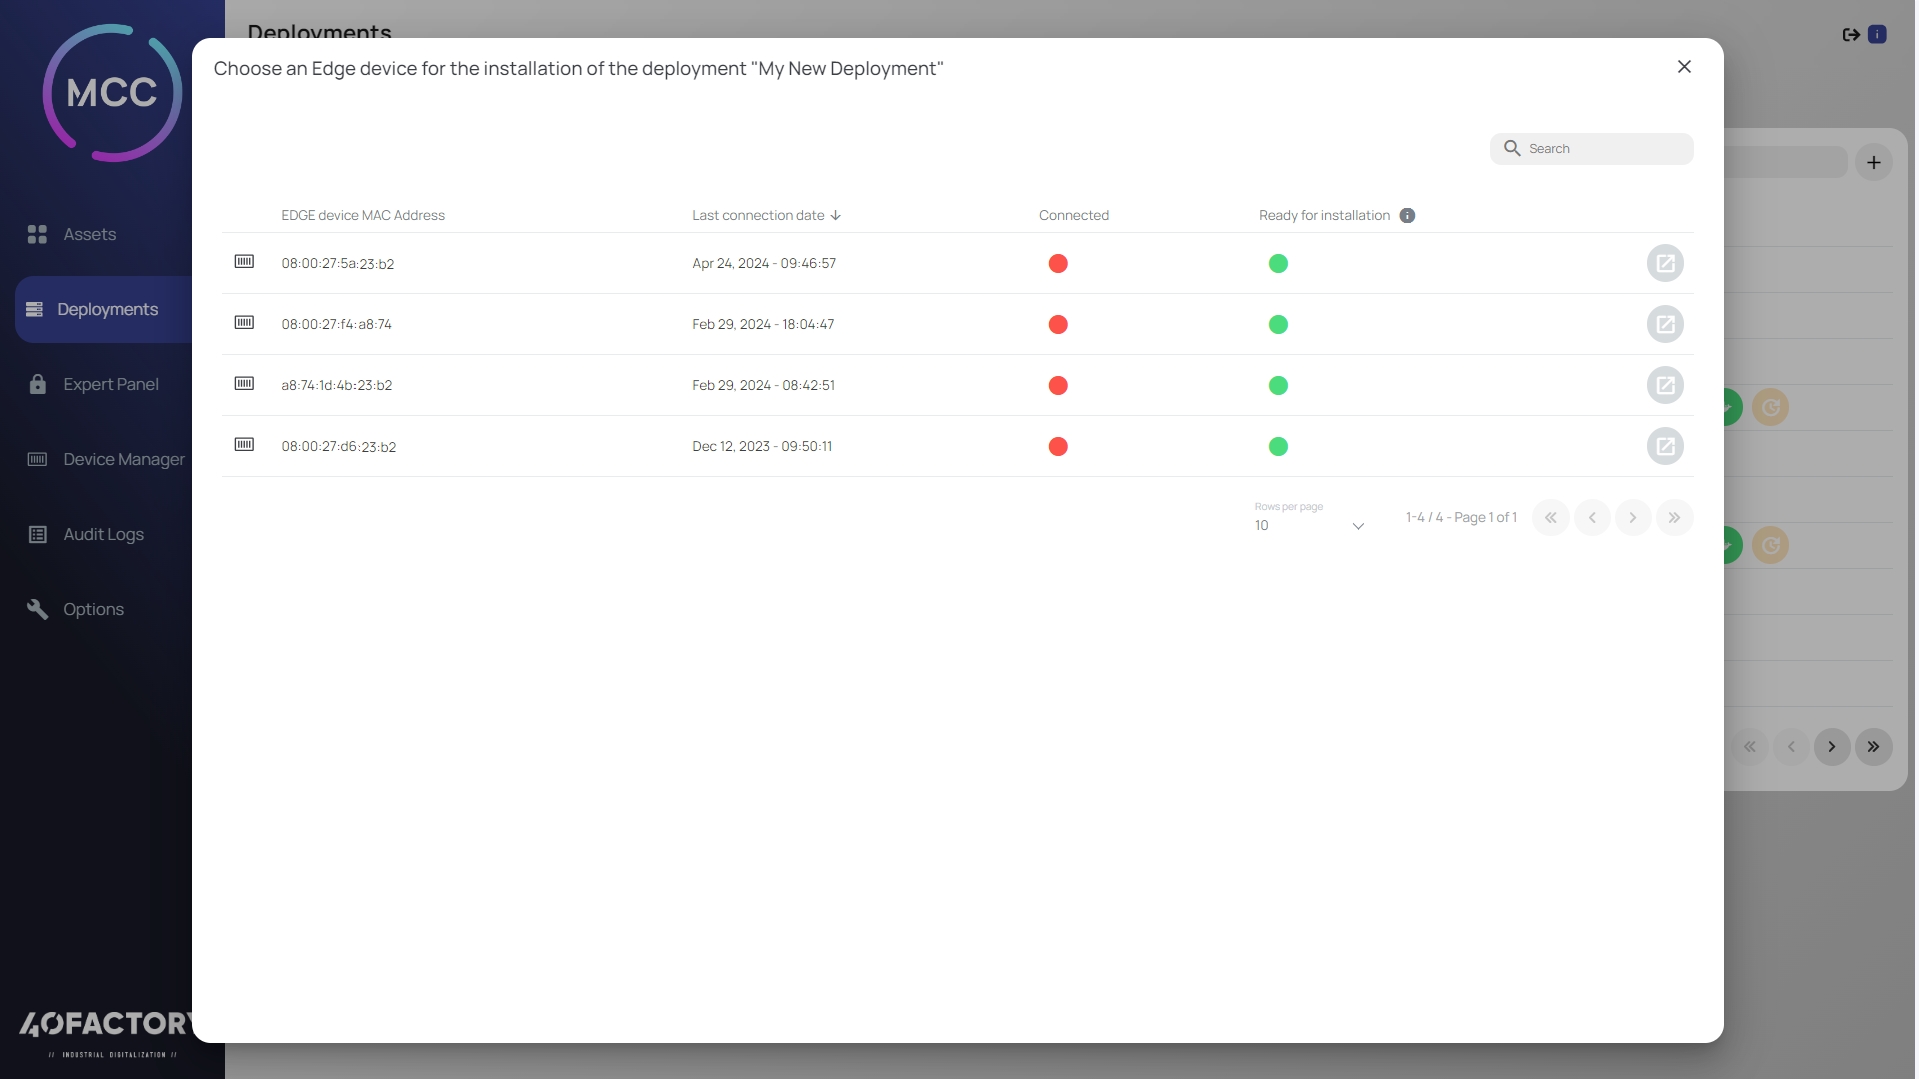Open the Expert Panel section
1919x1079 pixels.
[110, 385]
